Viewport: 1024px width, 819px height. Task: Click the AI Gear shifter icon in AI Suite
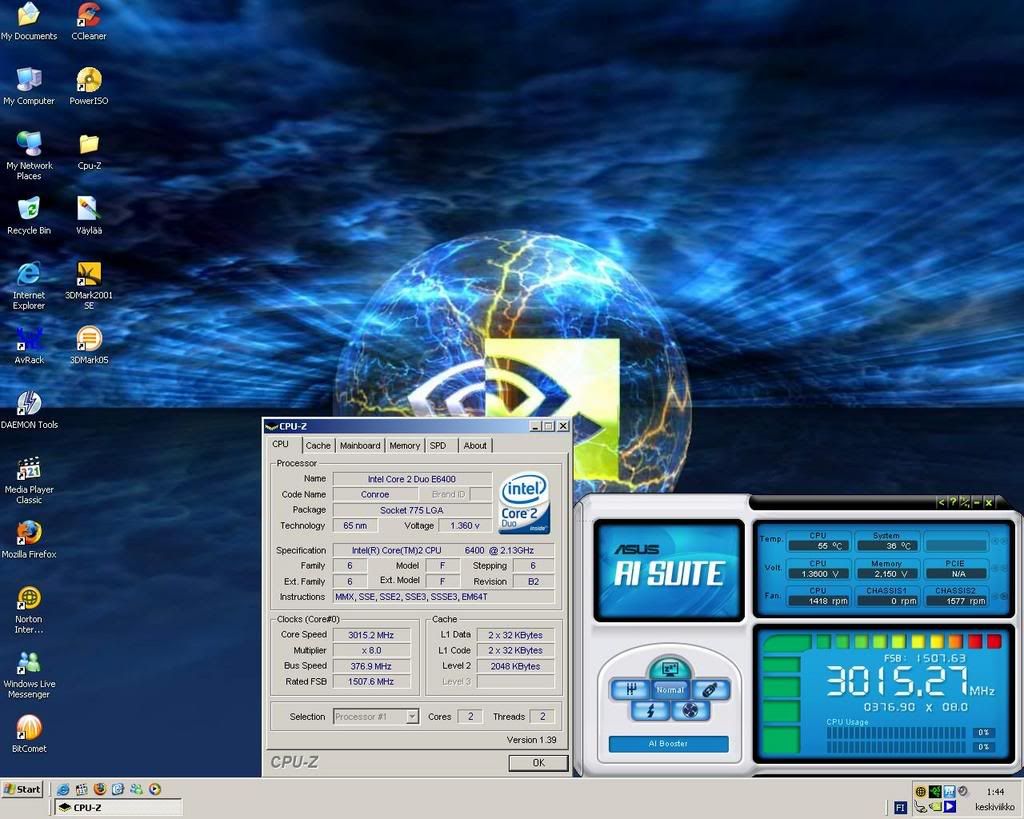[x=631, y=689]
